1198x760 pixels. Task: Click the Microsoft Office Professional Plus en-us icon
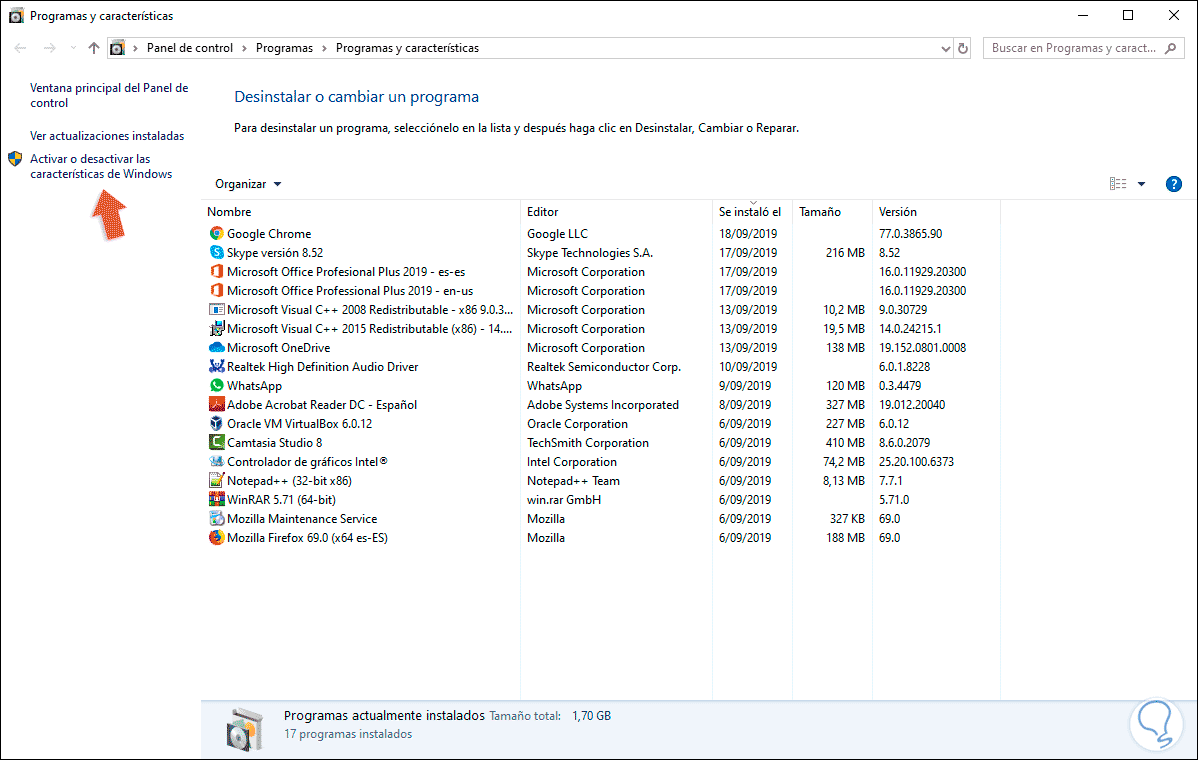pyautogui.click(x=216, y=291)
